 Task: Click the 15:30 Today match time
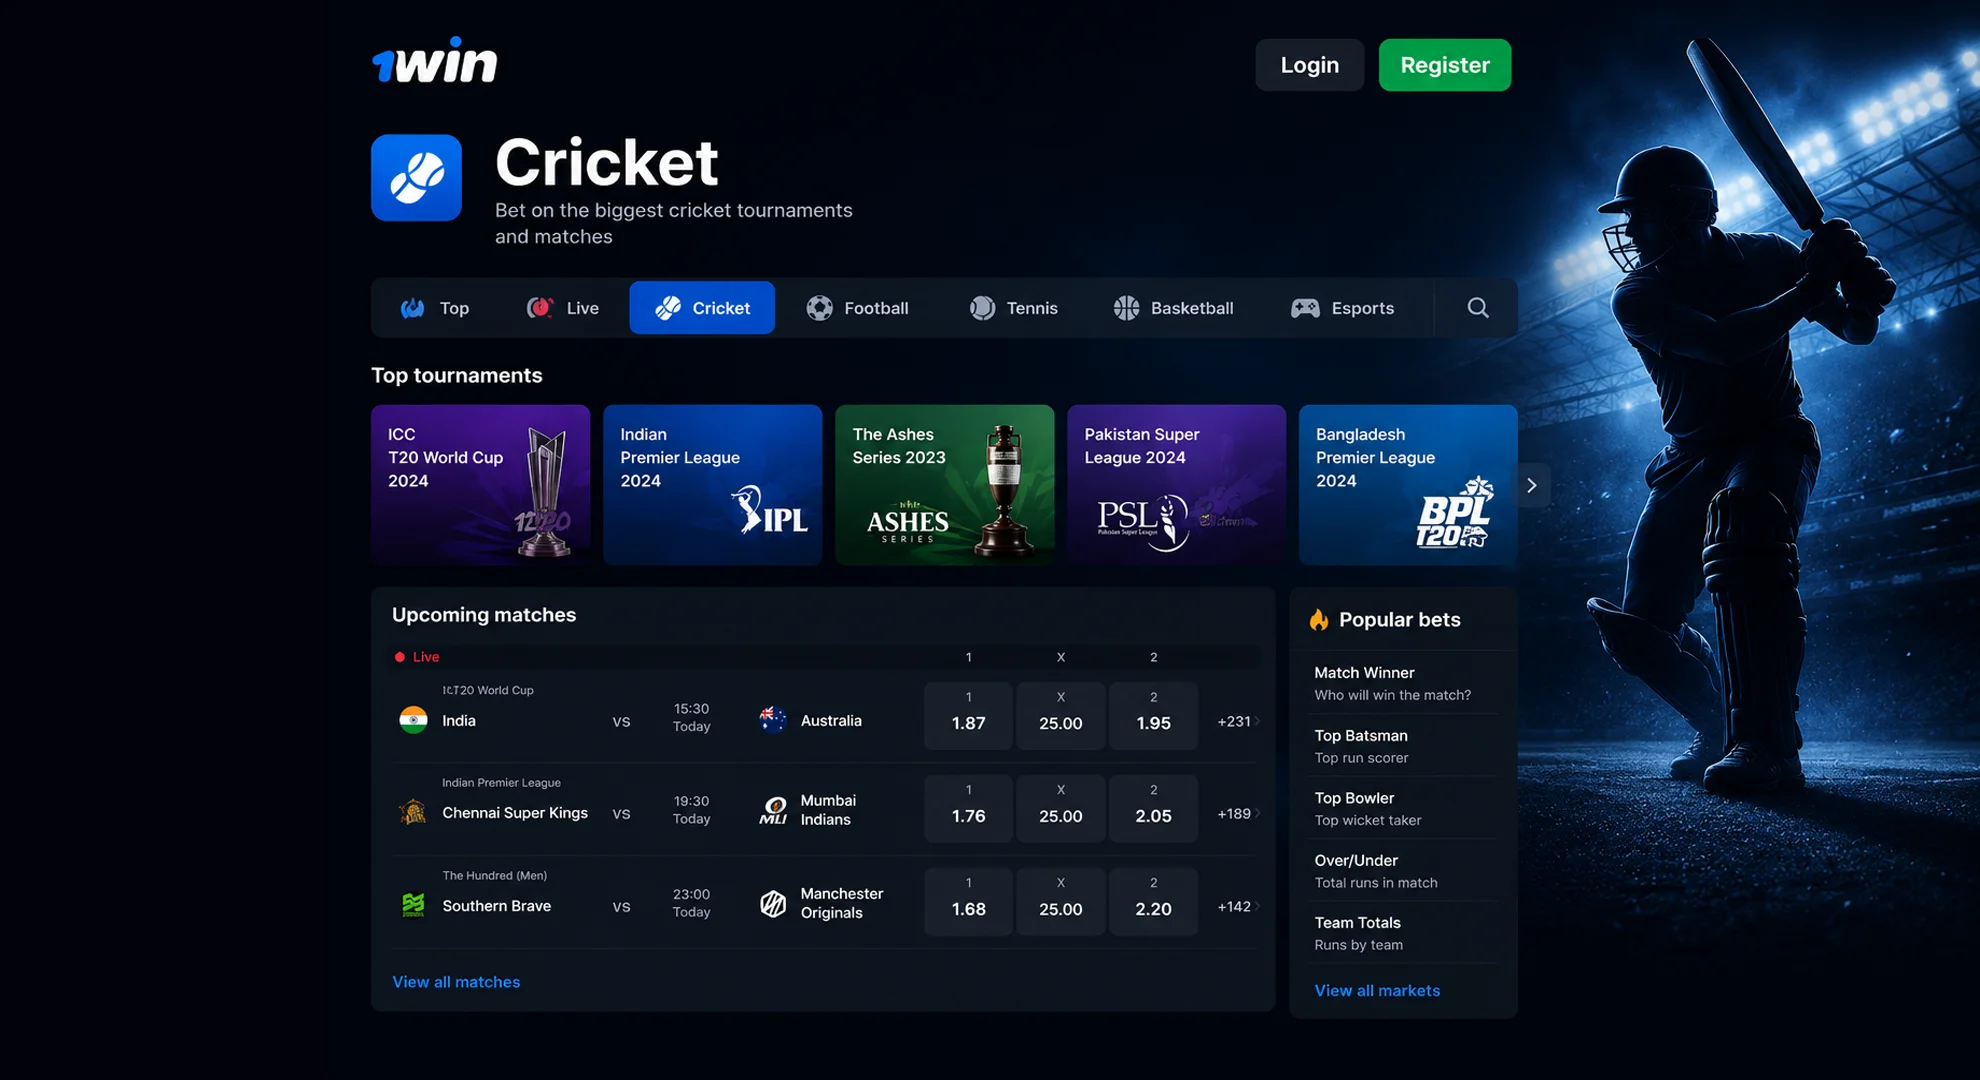click(x=691, y=717)
